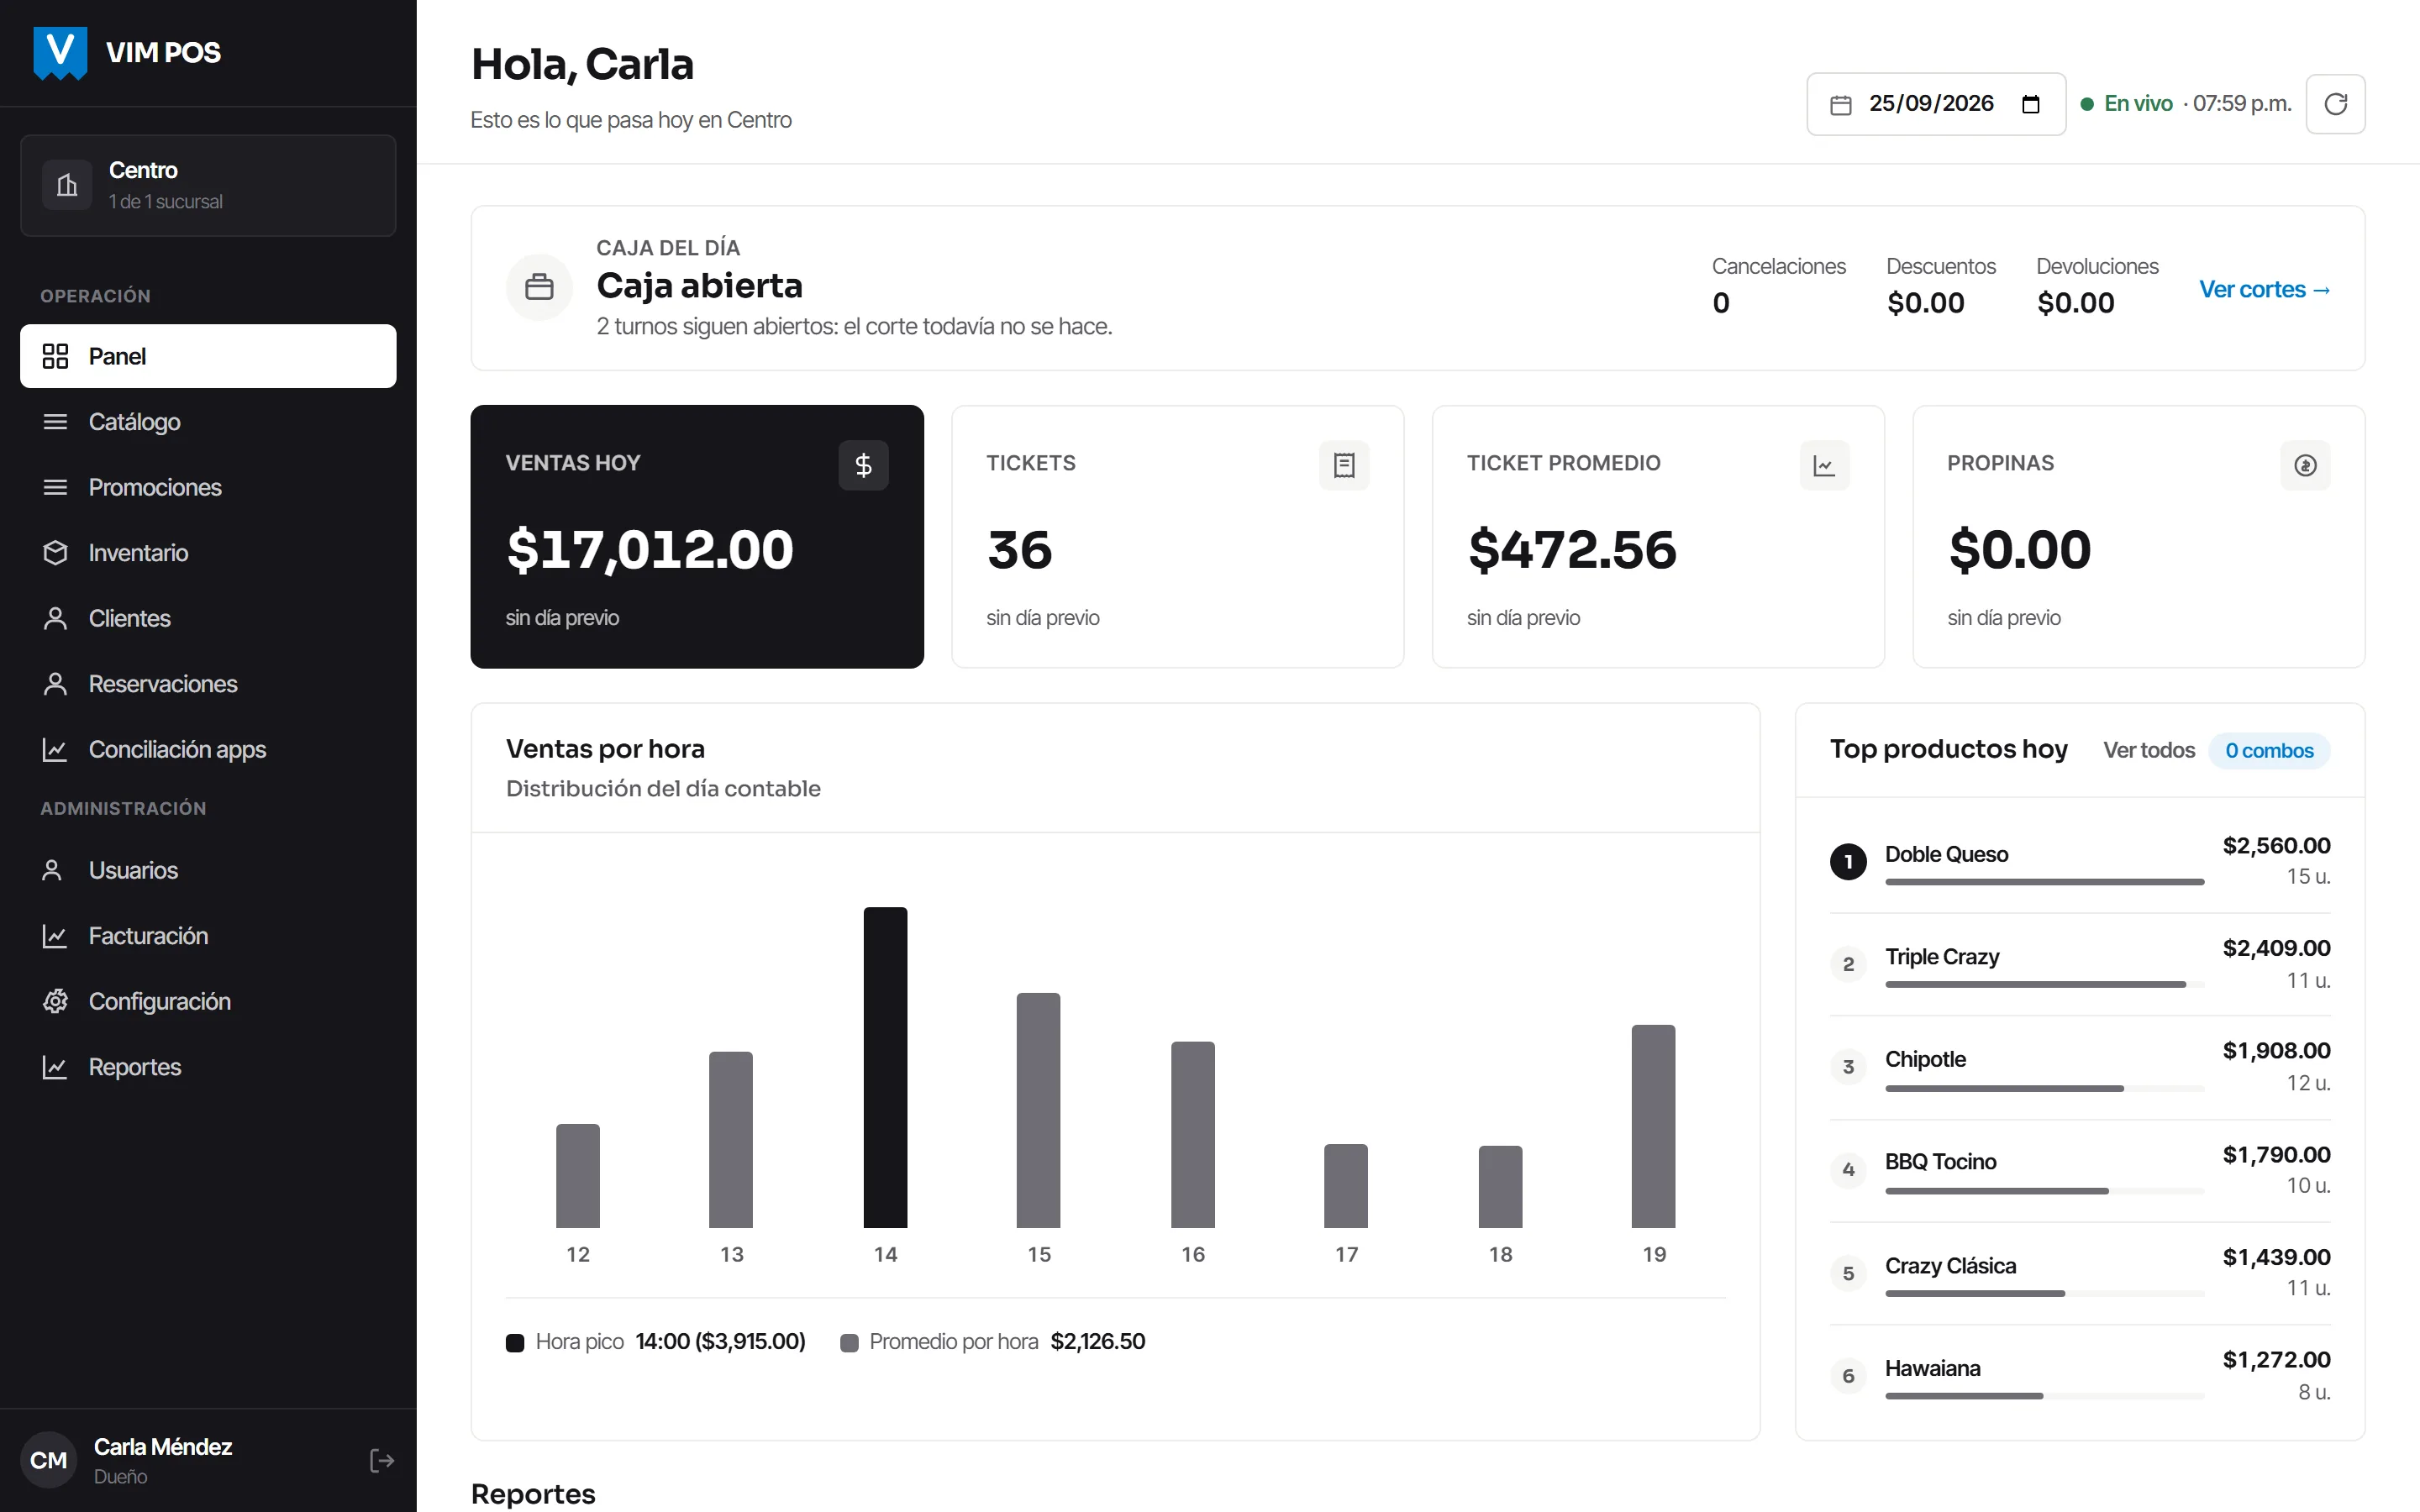This screenshot has width=2420, height=1512.
Task: Open Usuarios in the sidebar
Action: (x=208, y=870)
